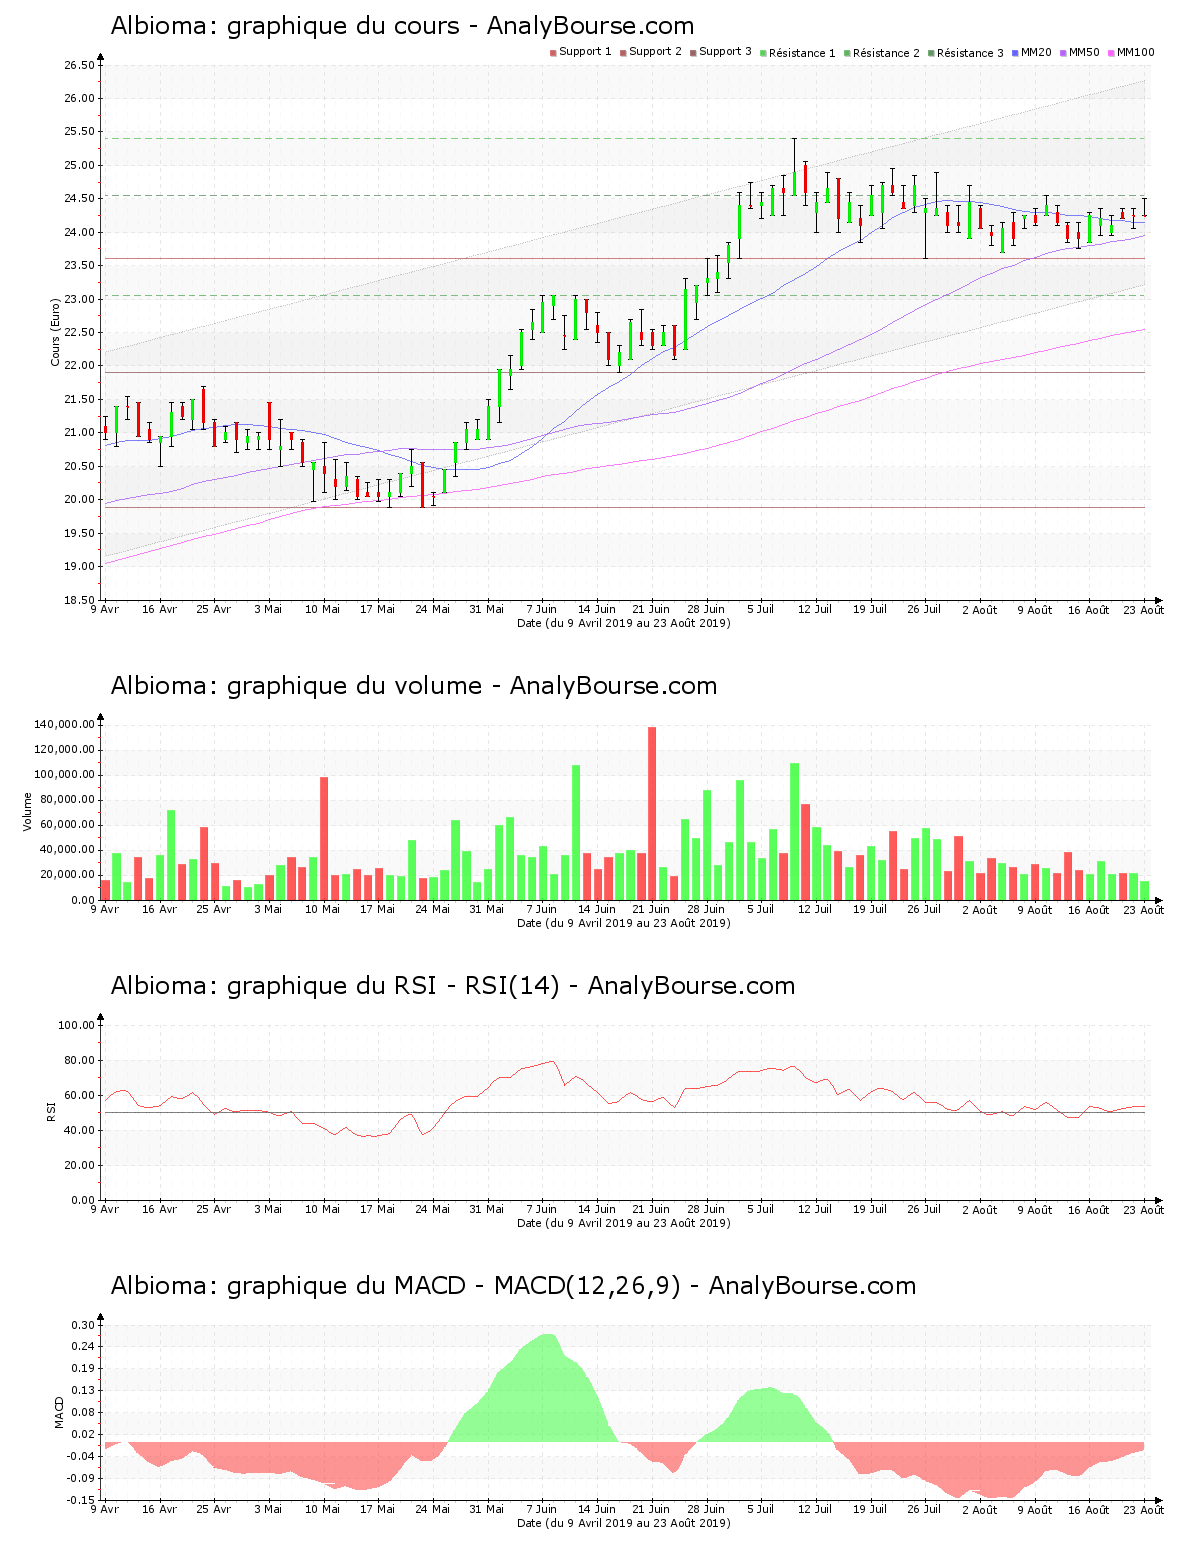Click the -0.15 value on MACD axis
Image resolution: width=1200 pixels, height=1550 pixels.
[x=81, y=1500]
